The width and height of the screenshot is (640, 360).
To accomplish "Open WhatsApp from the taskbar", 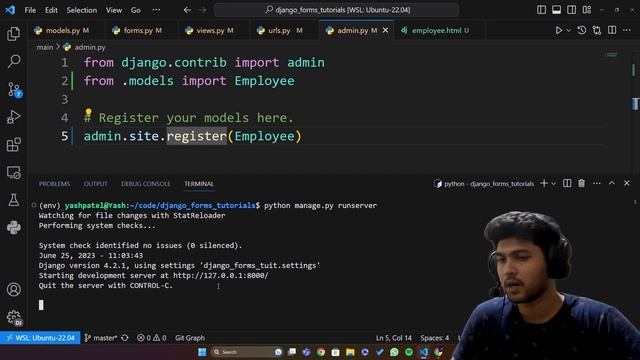I will (x=394, y=352).
